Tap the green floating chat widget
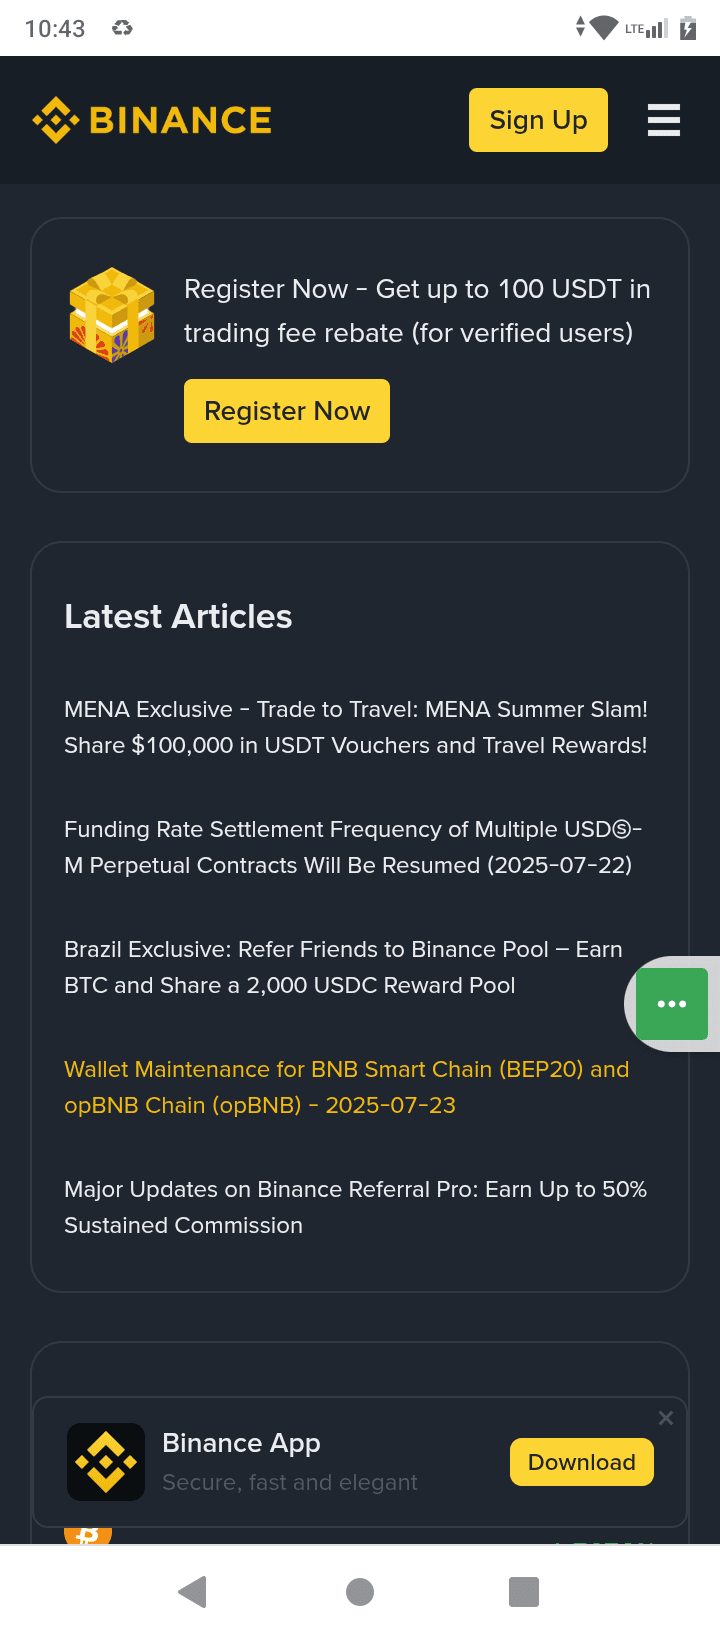 coord(672,1004)
